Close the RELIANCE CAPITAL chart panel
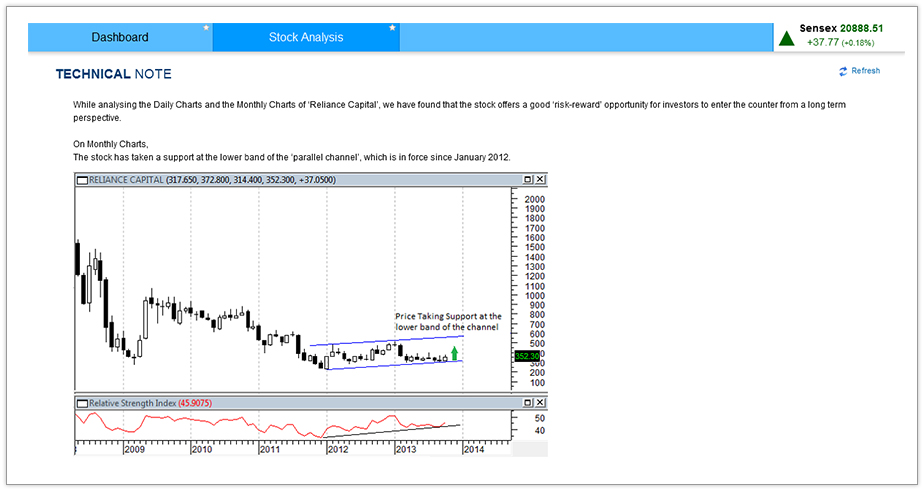Screen dimensions: 924x491 pos(540,179)
